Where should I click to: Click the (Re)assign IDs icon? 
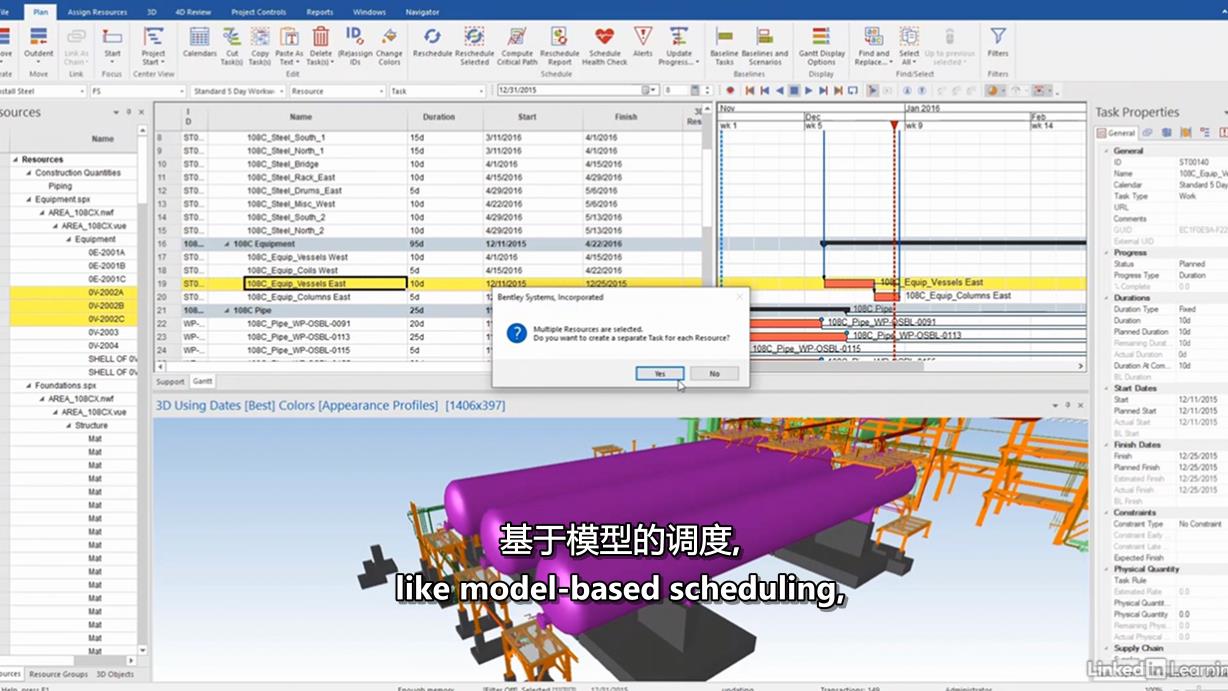354,45
